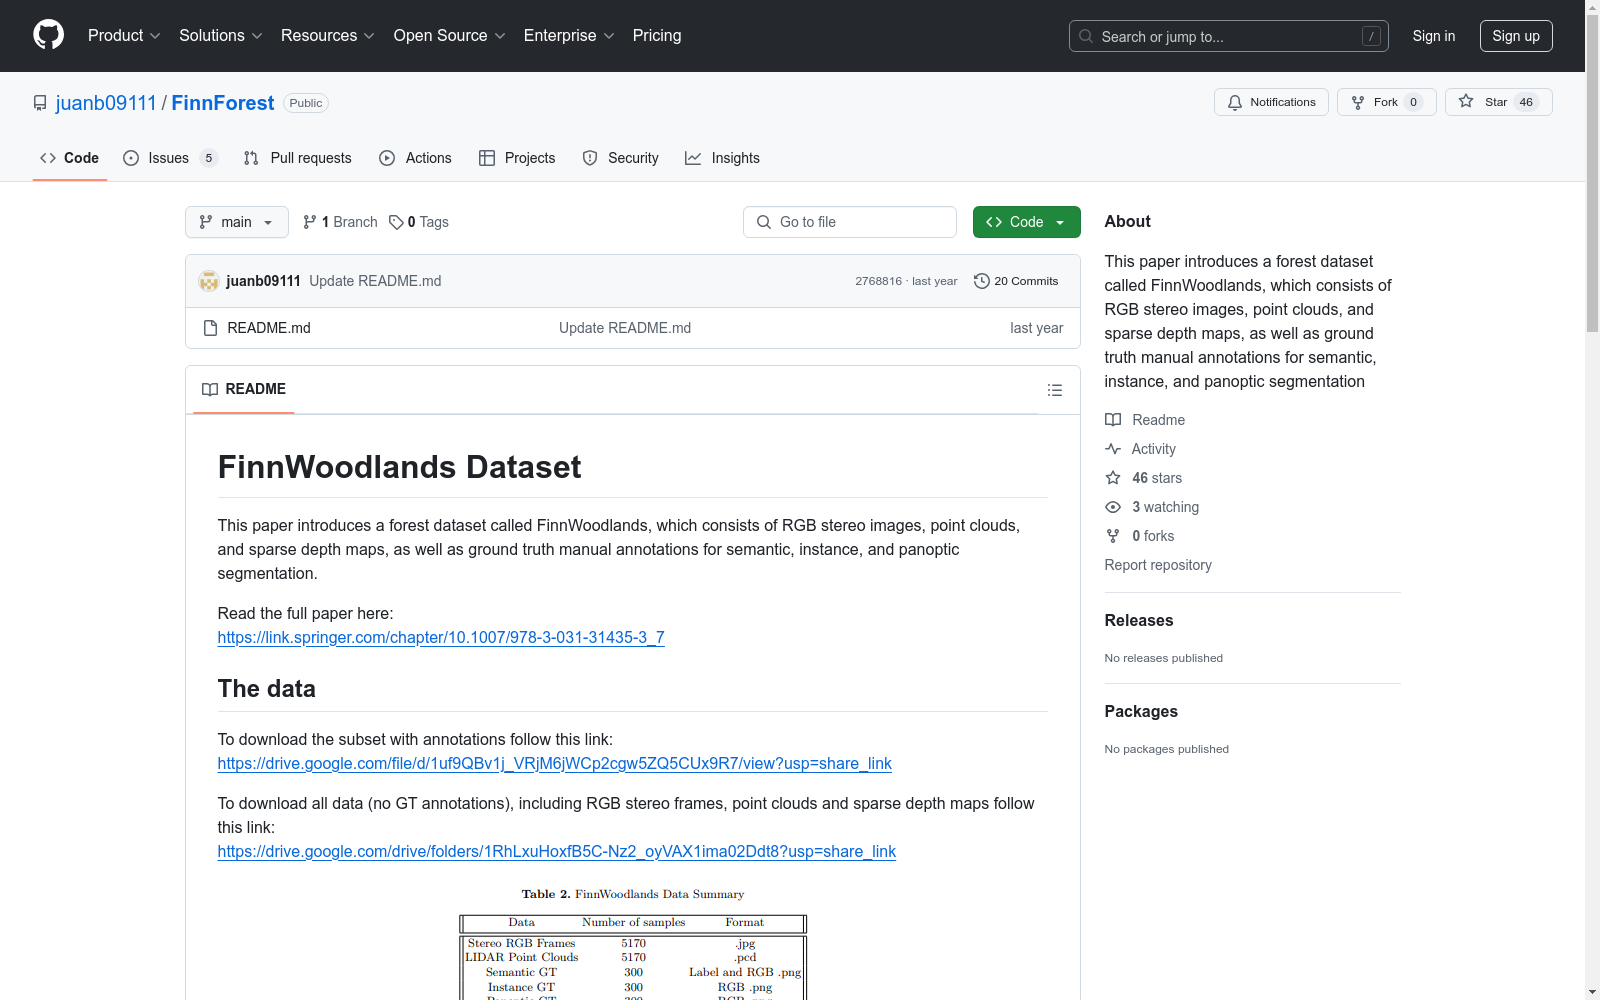Click the Sign up button
Image resolution: width=1600 pixels, height=1000 pixels.
[1516, 36]
